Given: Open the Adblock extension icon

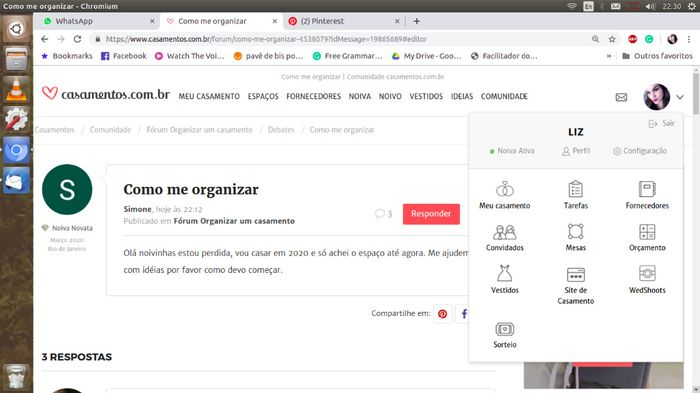Looking at the screenshot, I should pos(632,39).
